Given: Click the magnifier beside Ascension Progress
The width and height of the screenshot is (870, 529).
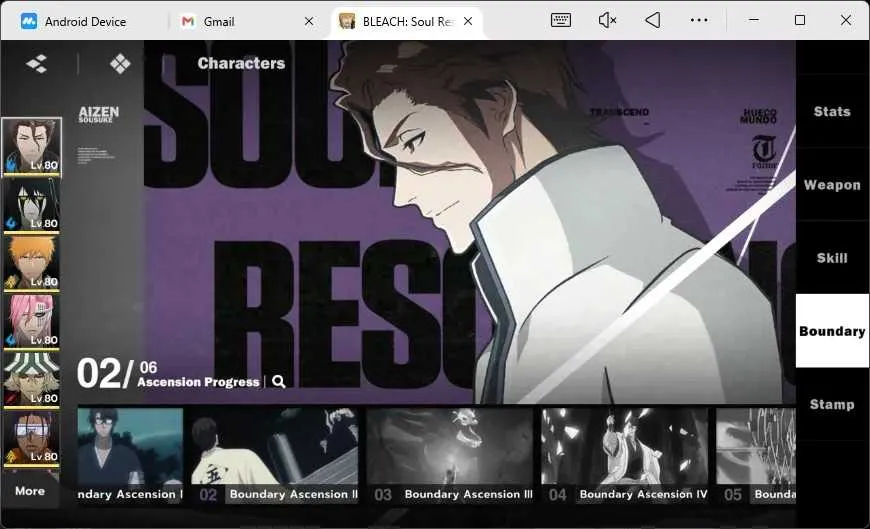Looking at the screenshot, I should point(279,381).
